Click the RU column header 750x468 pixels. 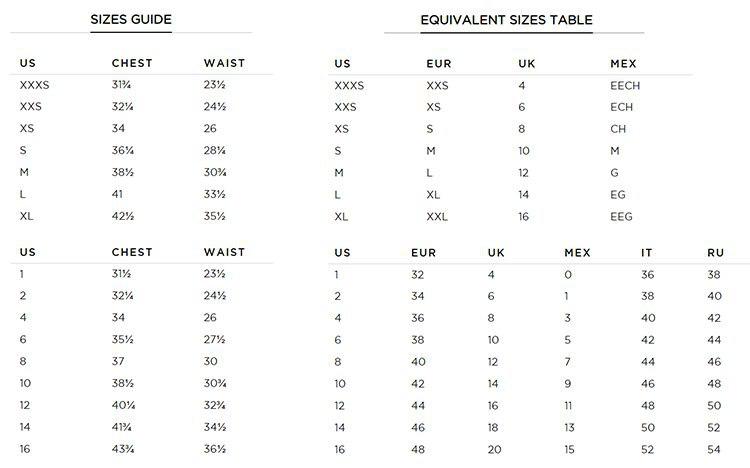(x=714, y=253)
